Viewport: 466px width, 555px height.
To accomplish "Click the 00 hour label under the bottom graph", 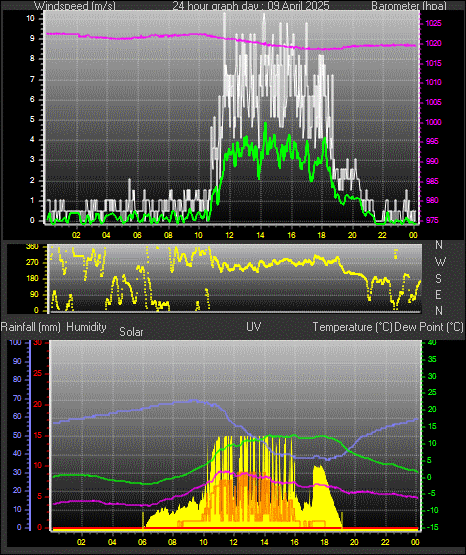I will tap(415, 542).
